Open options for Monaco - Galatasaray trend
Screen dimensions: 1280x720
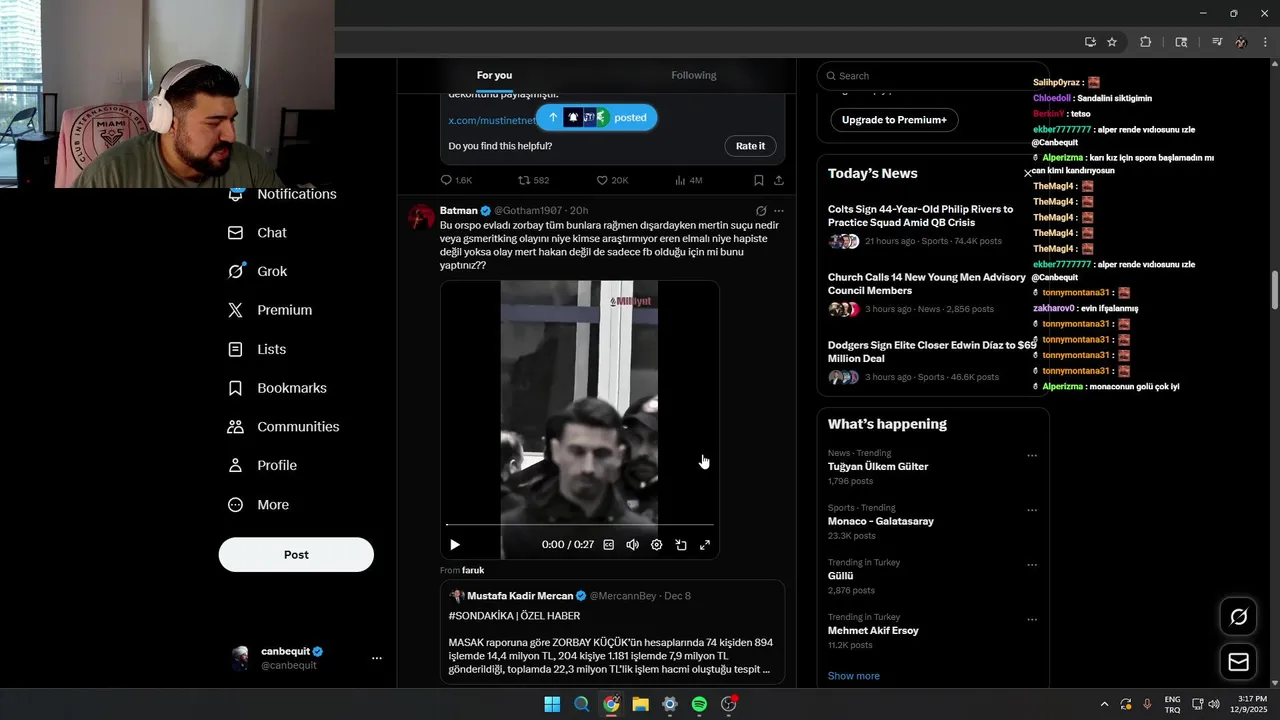1032,510
